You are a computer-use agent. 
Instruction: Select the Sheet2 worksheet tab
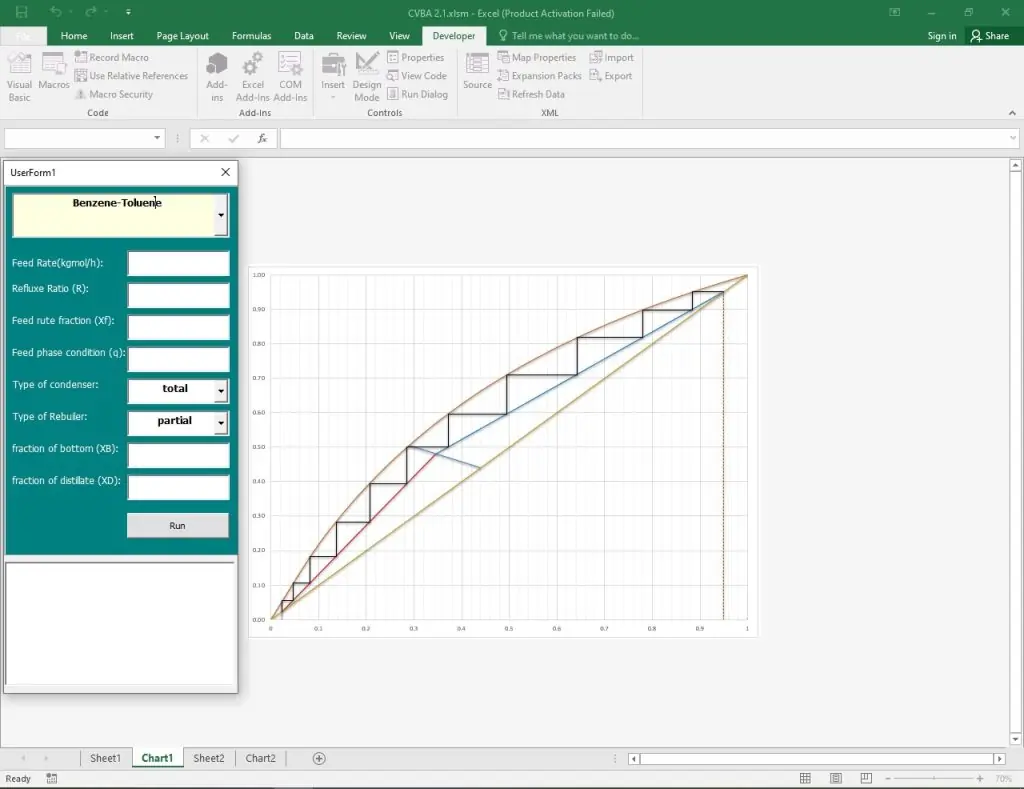[x=209, y=758]
